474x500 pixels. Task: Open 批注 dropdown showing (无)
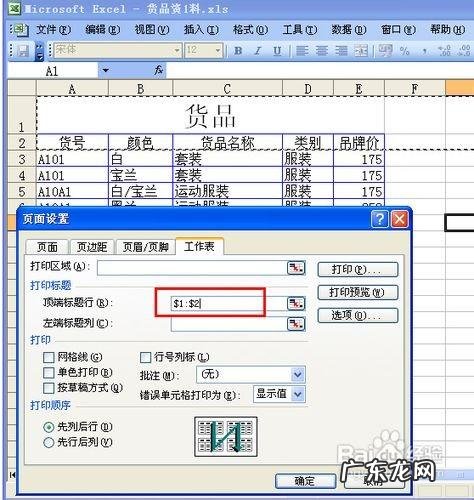pos(298,375)
